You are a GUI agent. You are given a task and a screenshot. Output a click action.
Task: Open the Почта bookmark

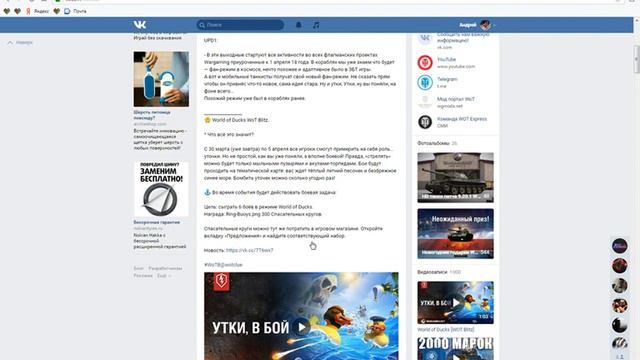pos(76,11)
